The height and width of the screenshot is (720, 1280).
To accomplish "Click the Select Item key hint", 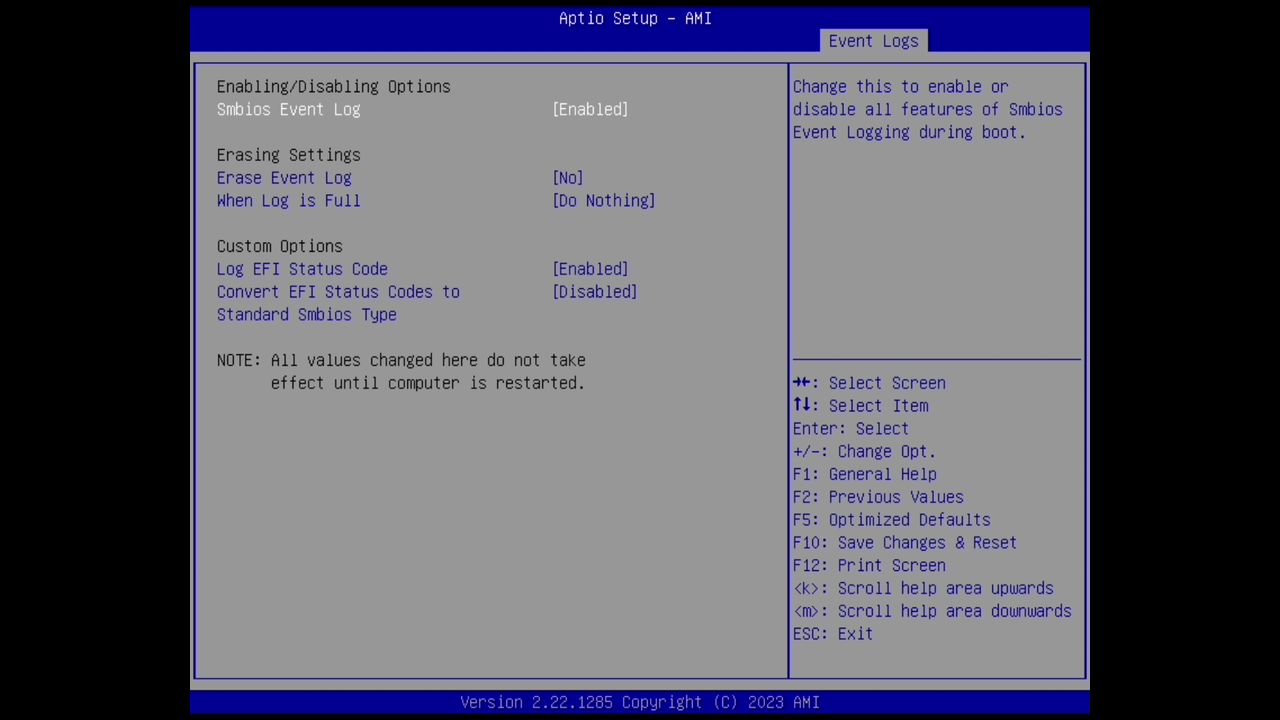I will pyautogui.click(x=861, y=406).
